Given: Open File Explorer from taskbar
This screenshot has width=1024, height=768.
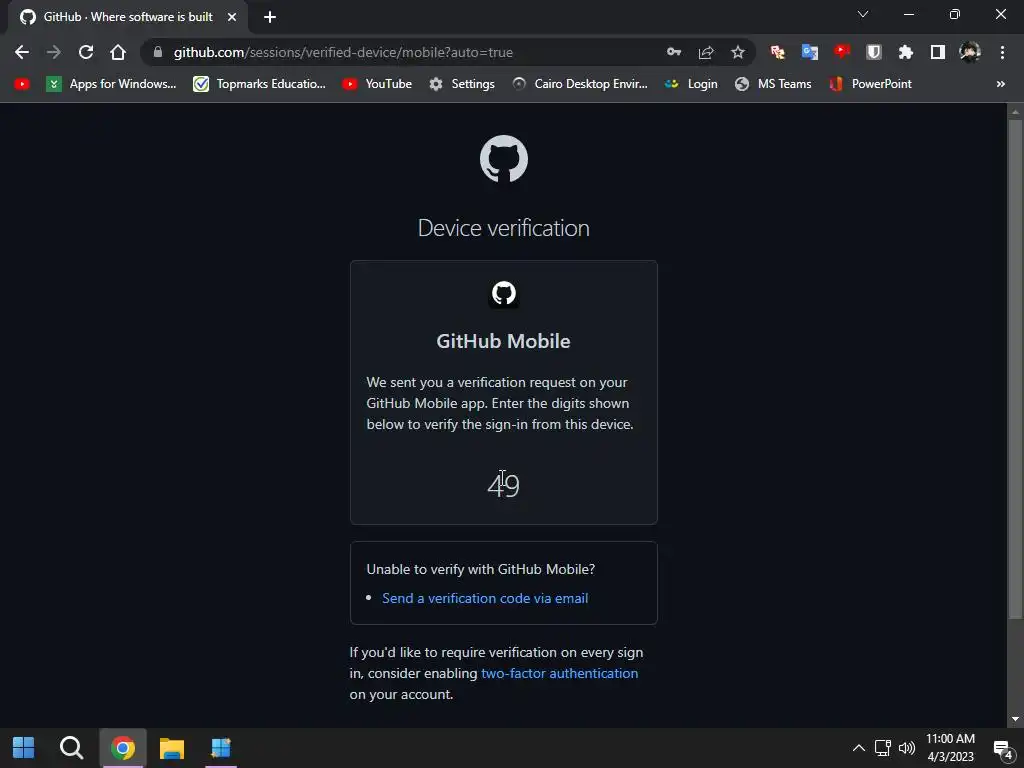Looking at the screenshot, I should [x=172, y=748].
